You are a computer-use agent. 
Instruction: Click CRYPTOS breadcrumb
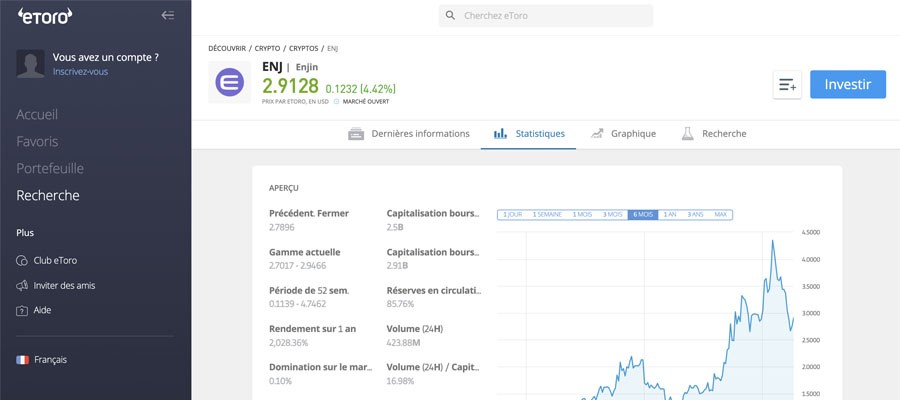click(304, 48)
